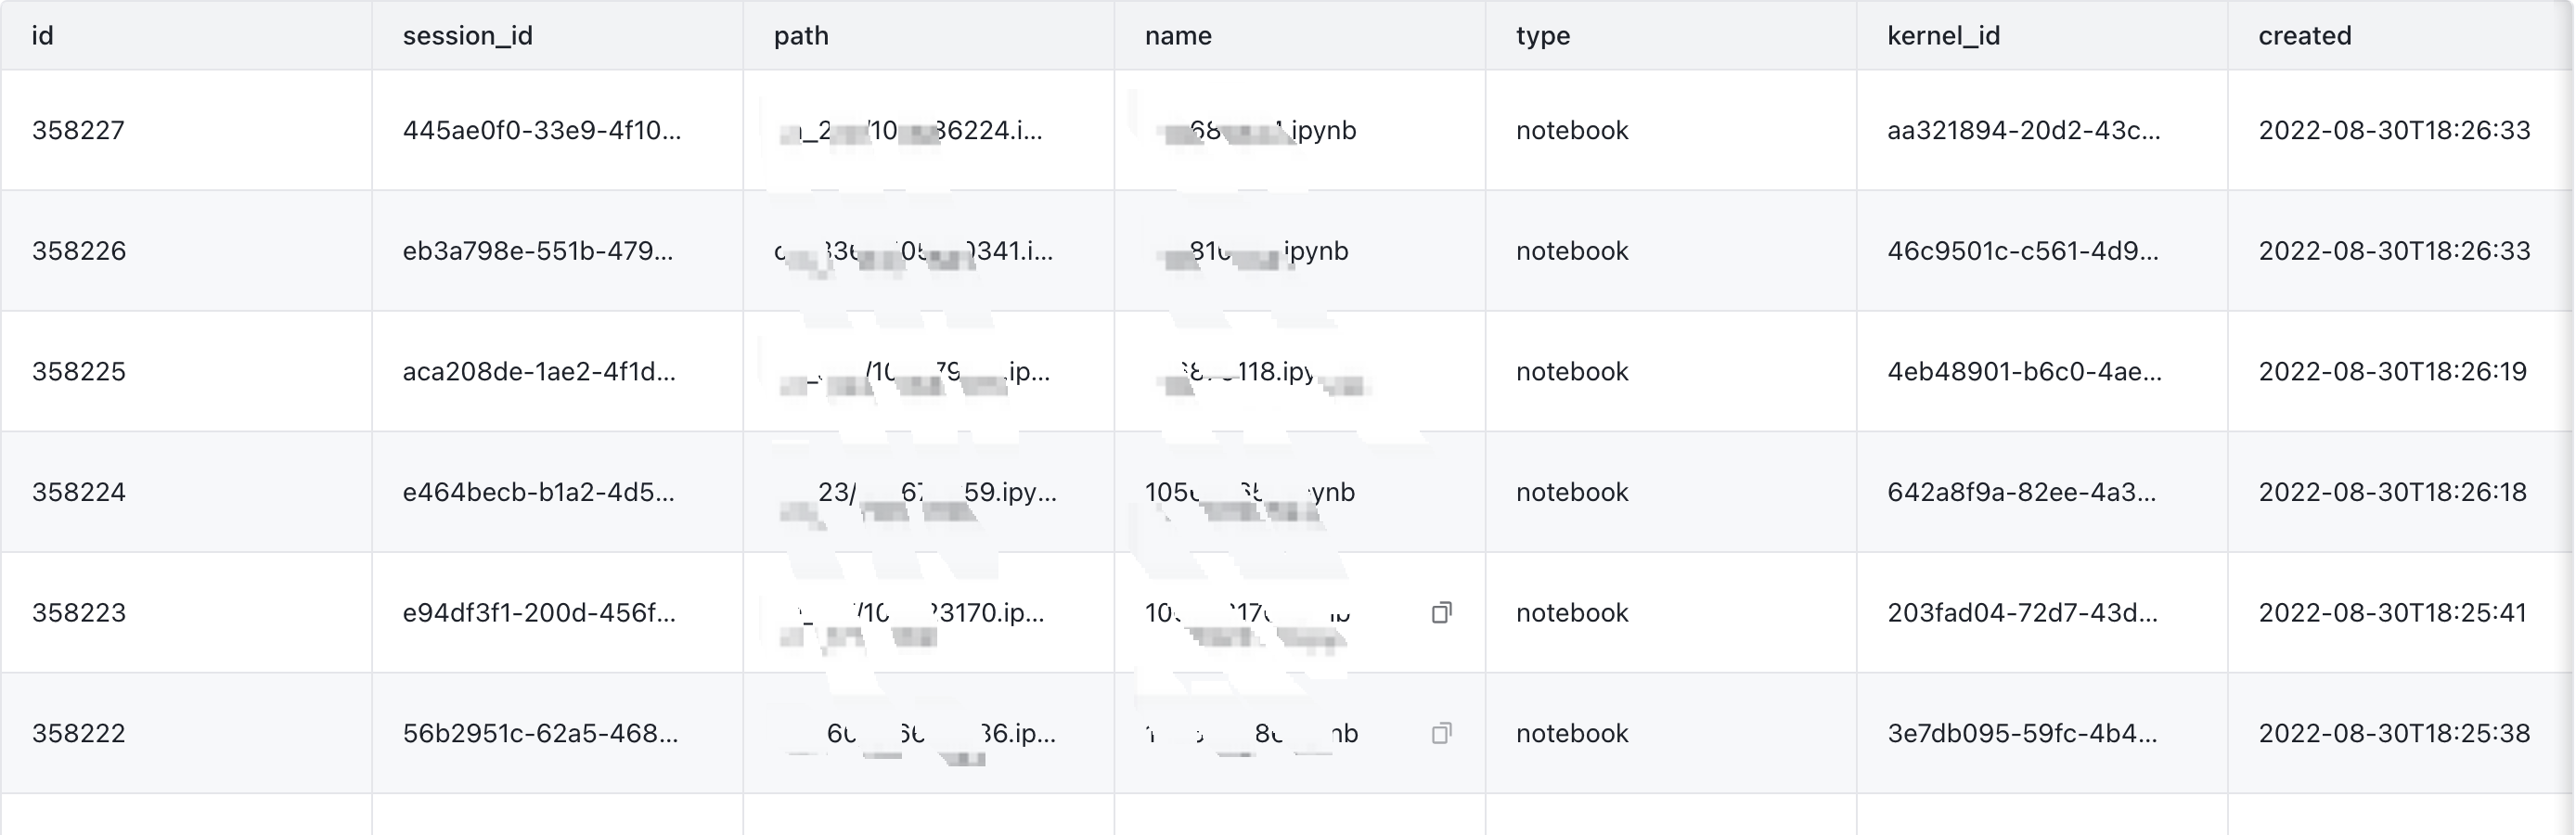Click the kernel_id column header
2576x835 pixels.
pyautogui.click(x=1943, y=36)
